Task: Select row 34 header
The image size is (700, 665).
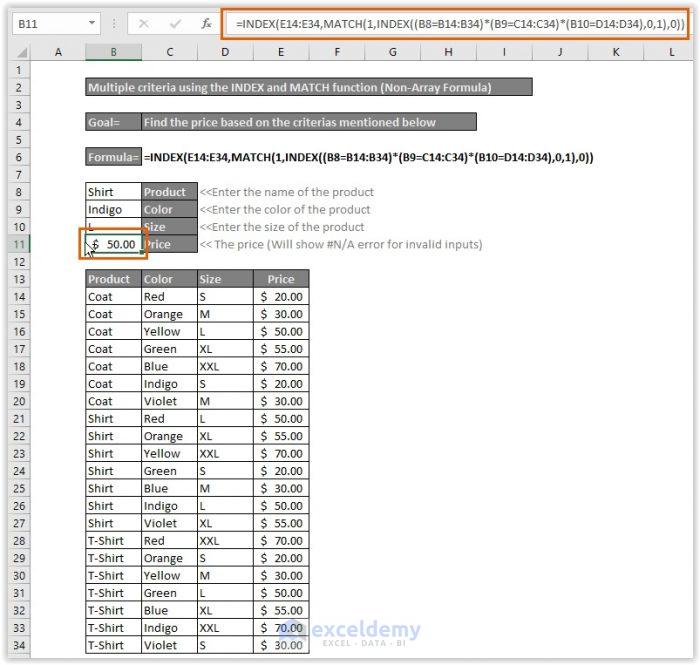Action: (x=19, y=645)
